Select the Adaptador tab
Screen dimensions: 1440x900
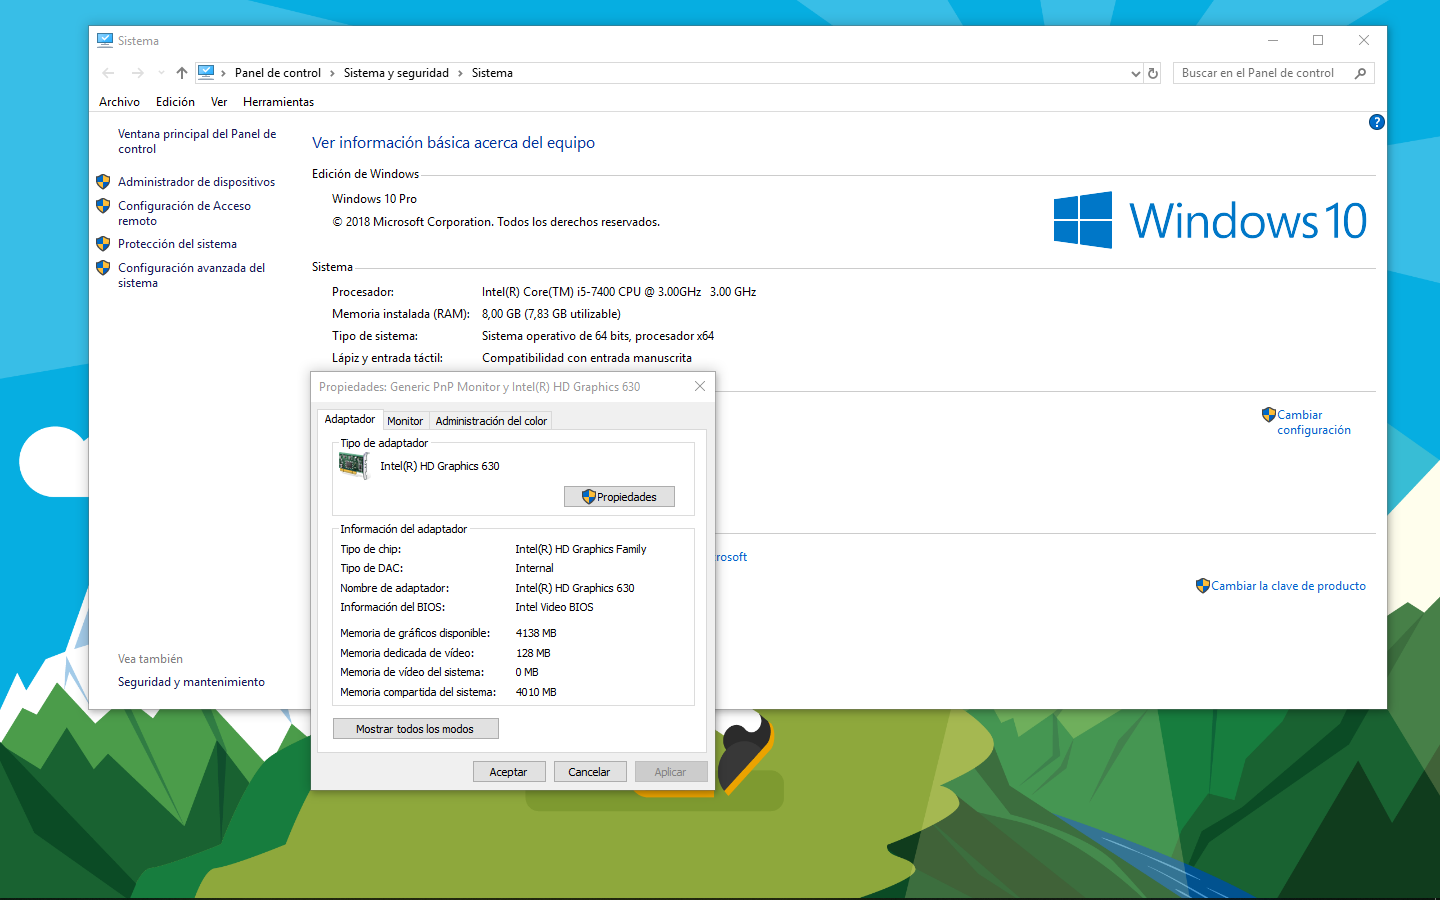tap(350, 420)
